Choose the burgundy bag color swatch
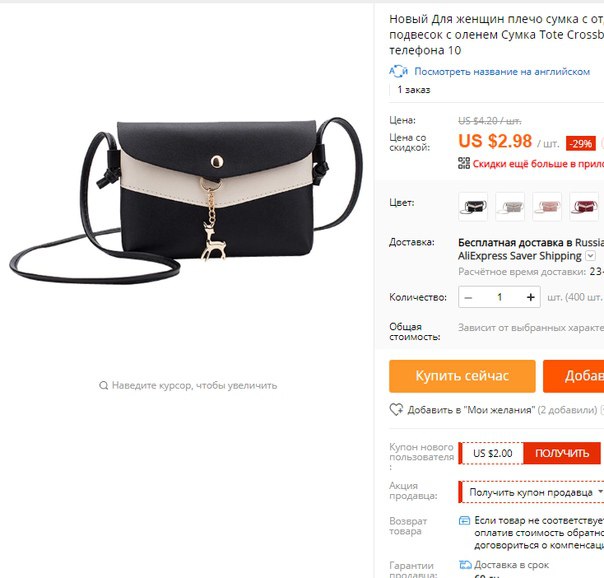The height and width of the screenshot is (578, 604). (584, 207)
